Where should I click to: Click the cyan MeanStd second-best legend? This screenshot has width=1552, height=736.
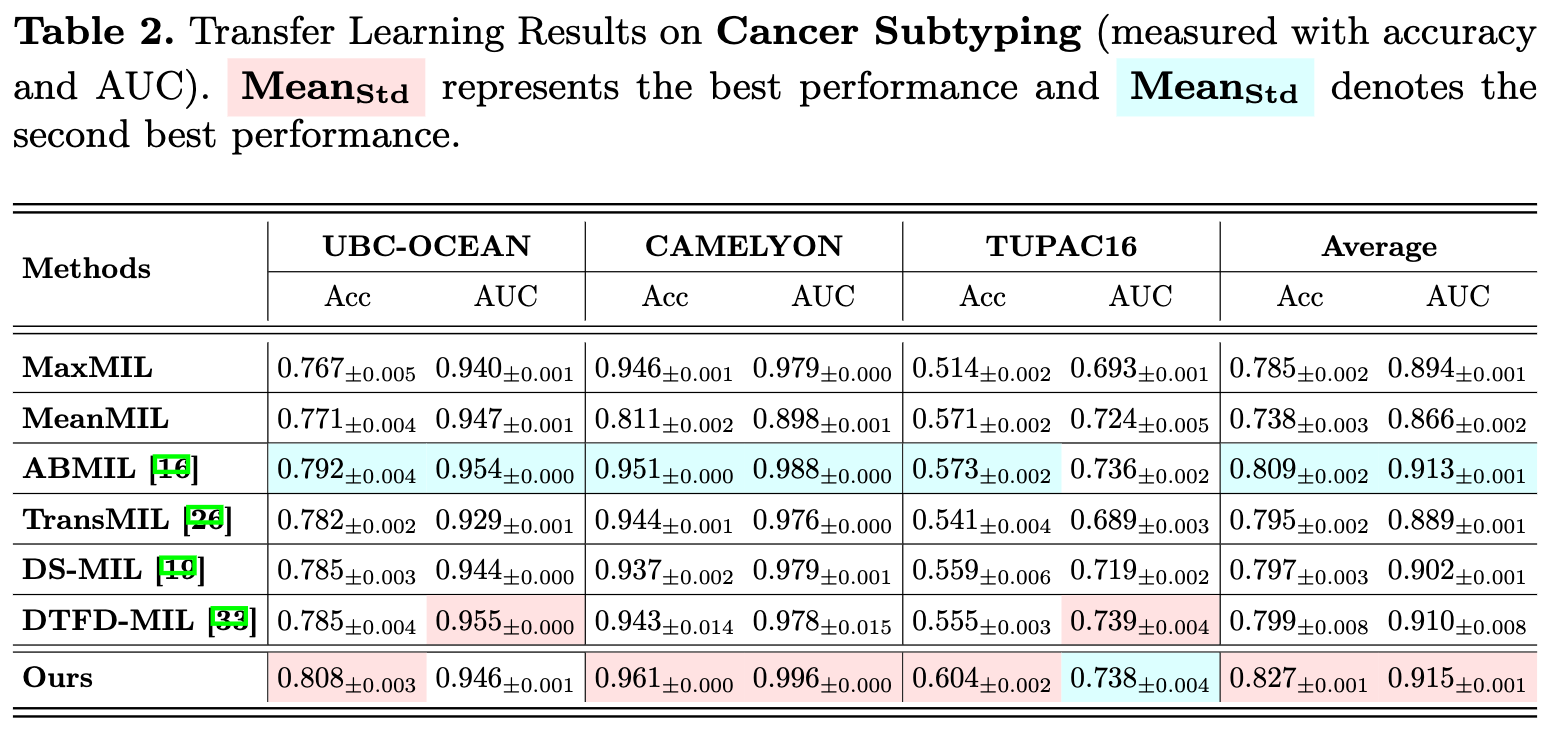point(1214,88)
